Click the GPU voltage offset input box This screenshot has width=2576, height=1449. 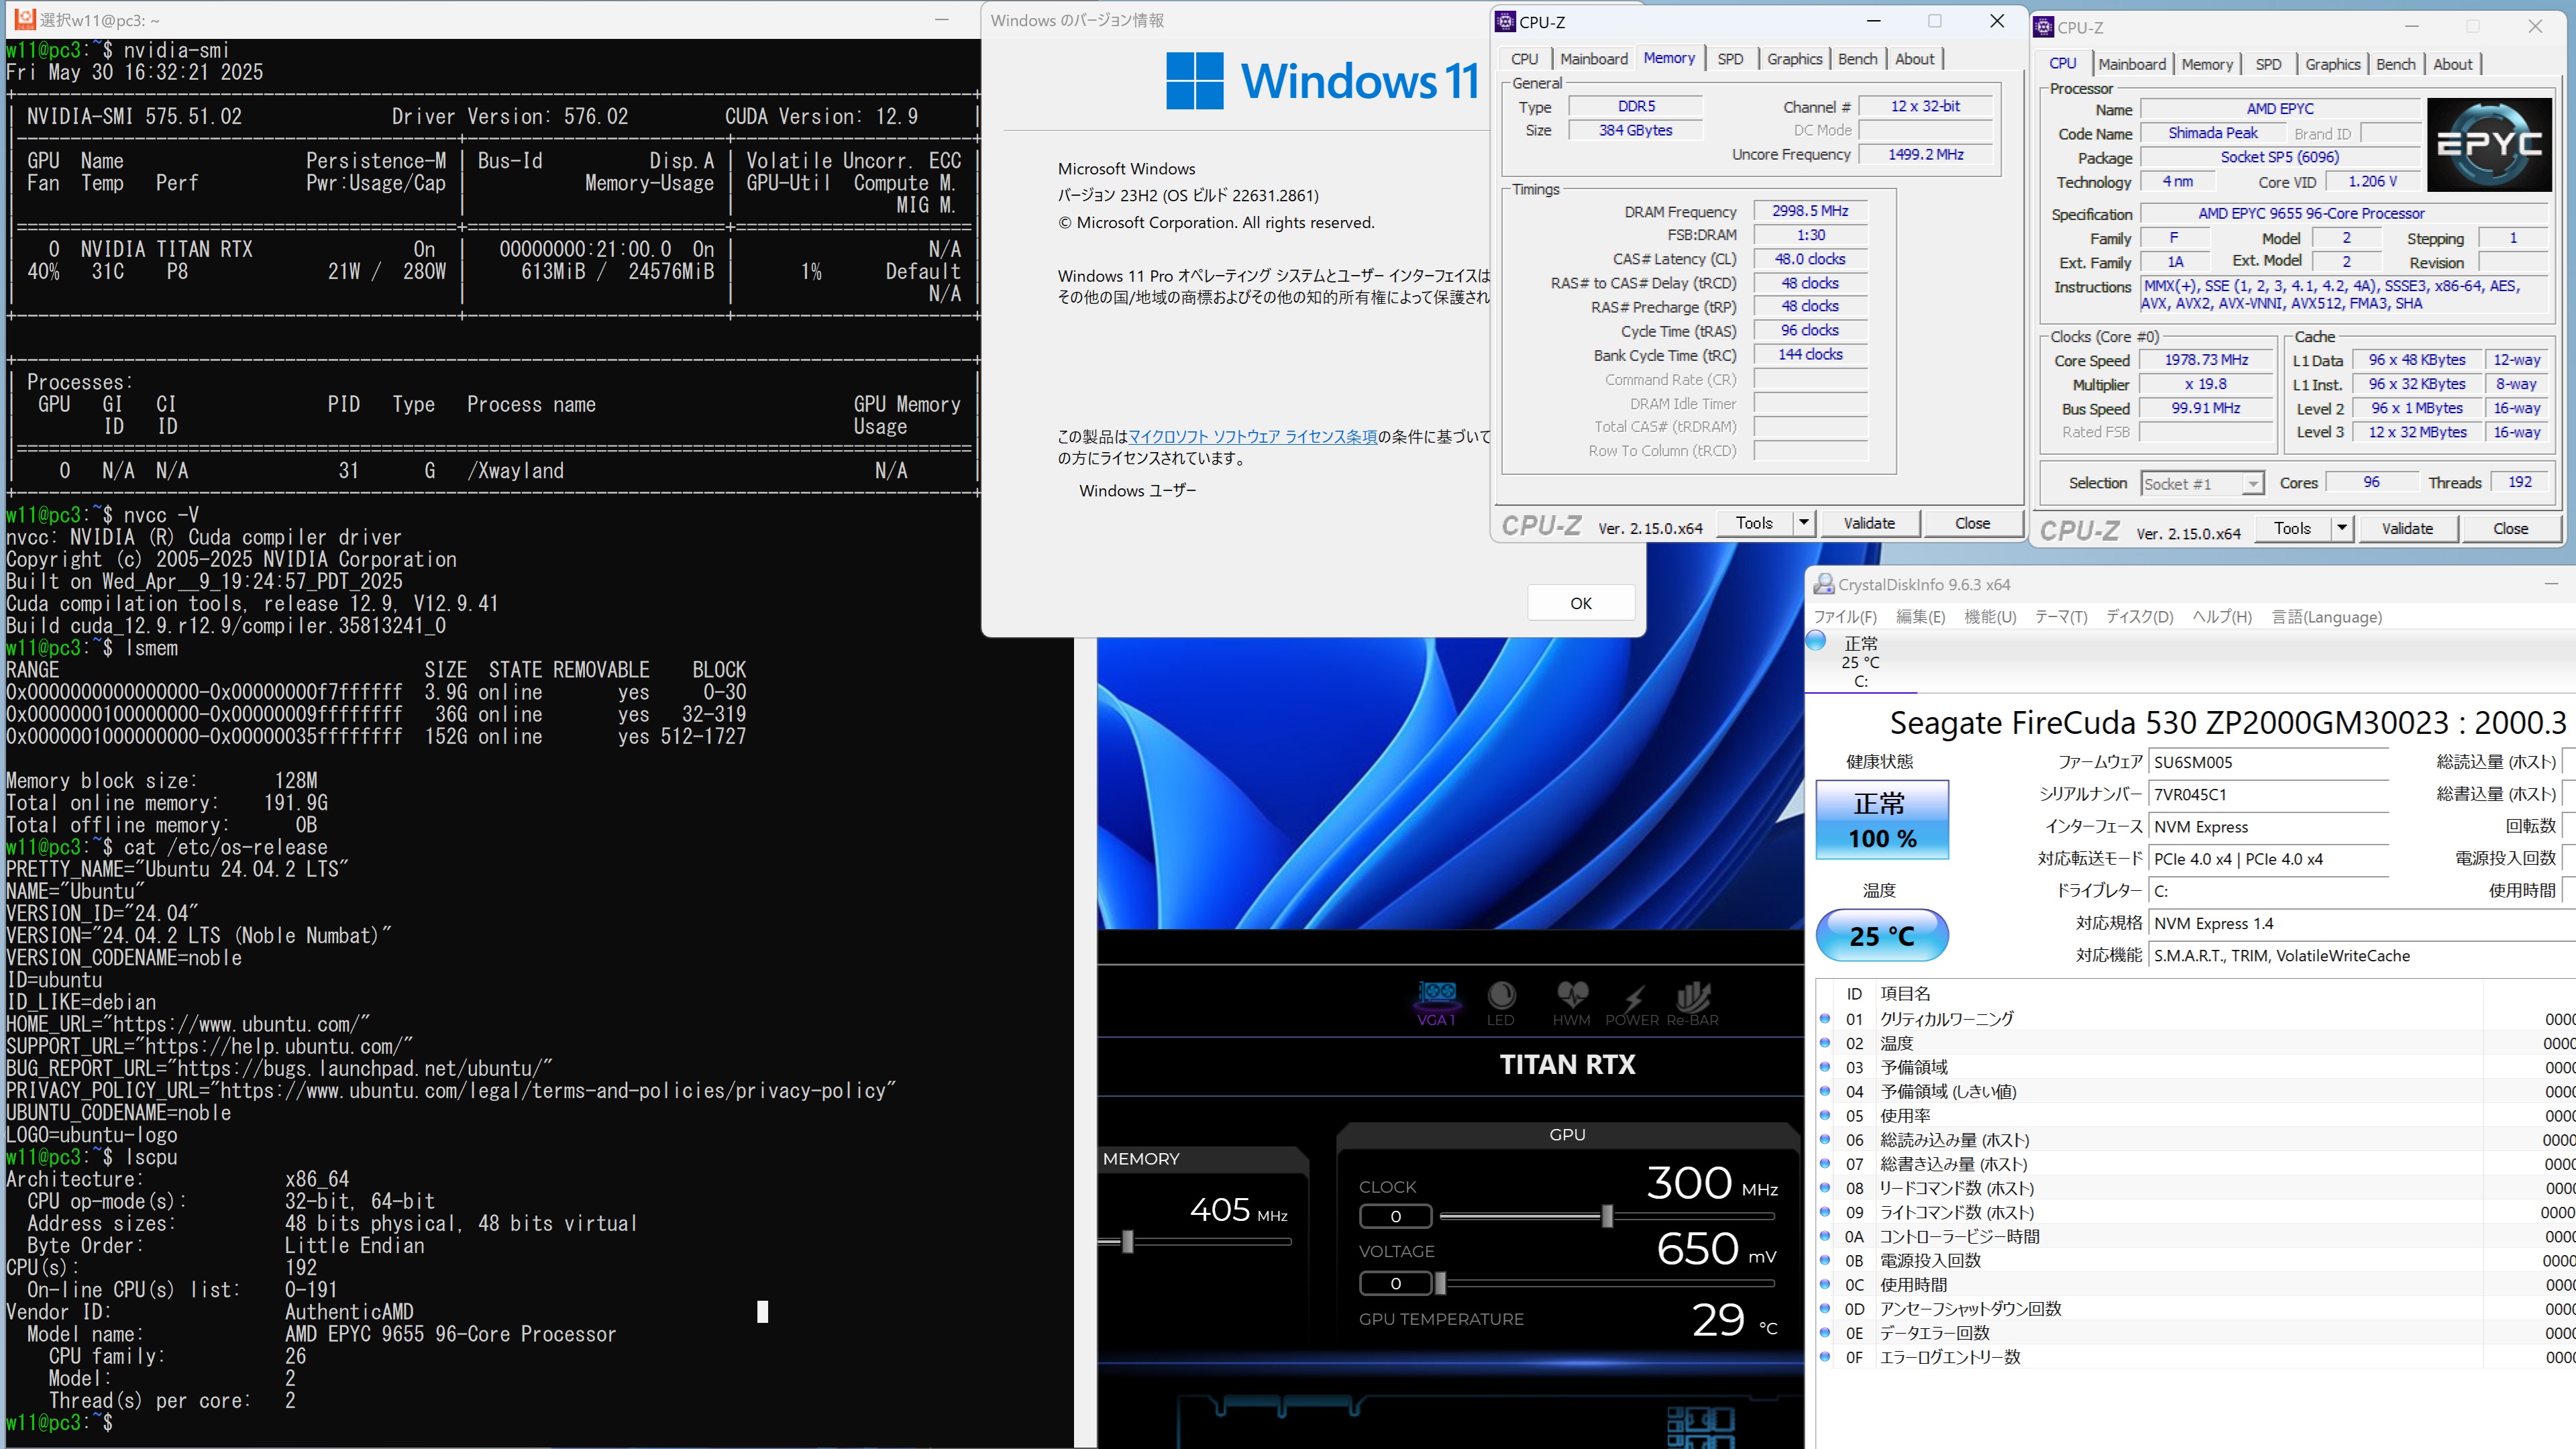(x=1395, y=1283)
